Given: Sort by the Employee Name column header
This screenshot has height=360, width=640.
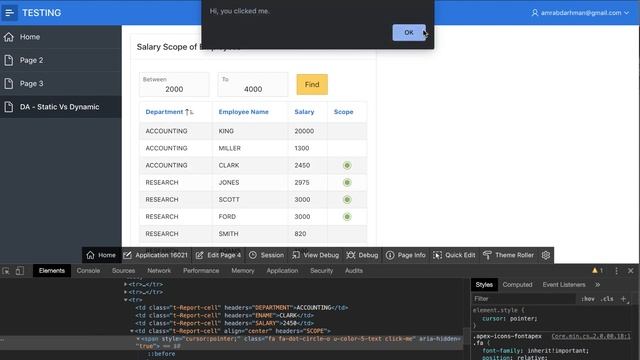Looking at the screenshot, I should click(x=243, y=112).
